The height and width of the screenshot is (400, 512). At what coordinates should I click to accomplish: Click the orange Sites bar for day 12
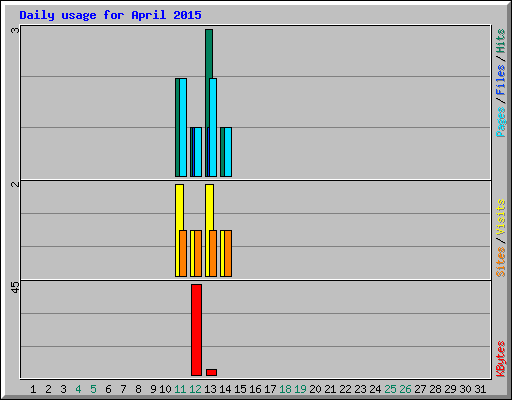[x=198, y=253]
